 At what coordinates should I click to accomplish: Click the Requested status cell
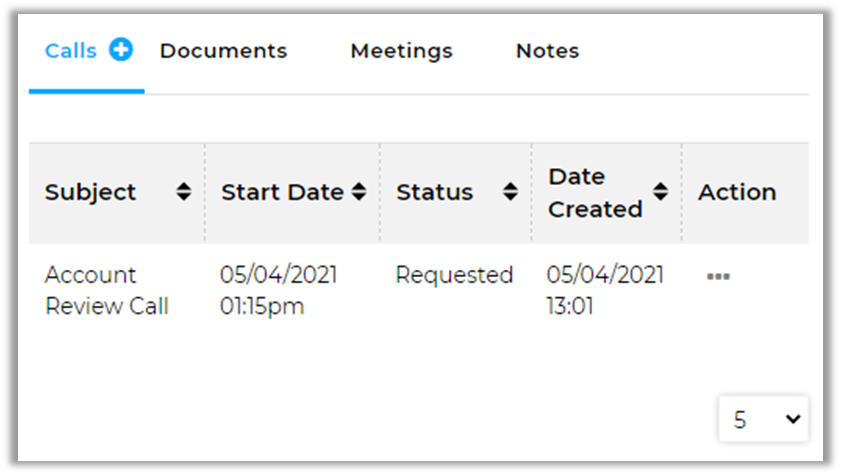(454, 275)
